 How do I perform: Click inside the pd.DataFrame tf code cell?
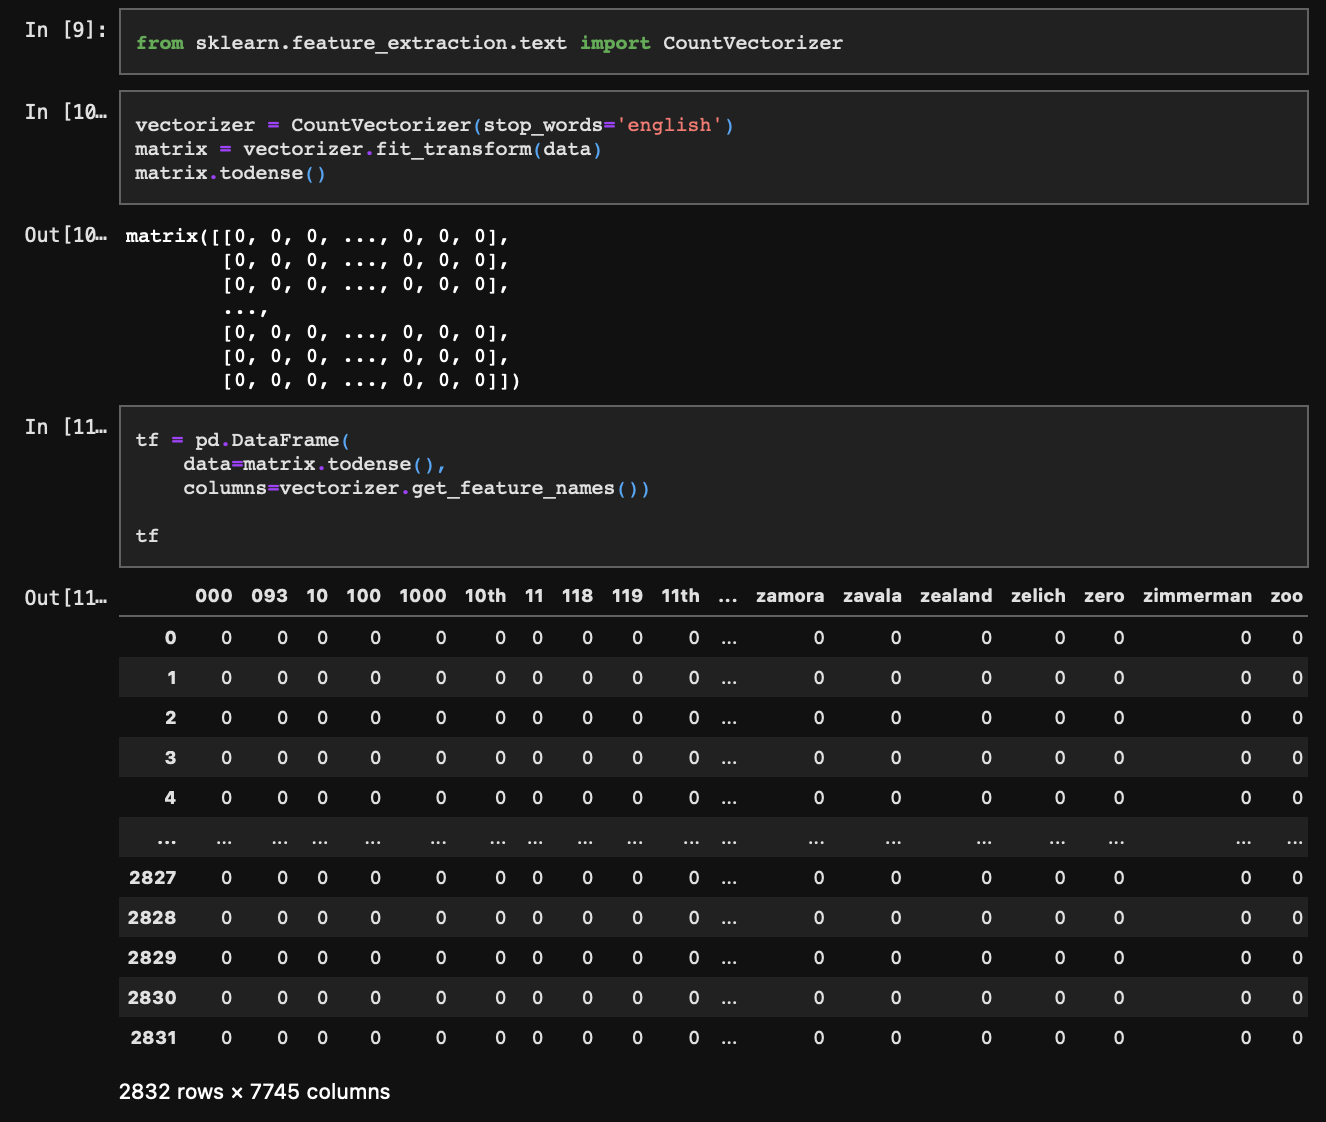[713, 487]
